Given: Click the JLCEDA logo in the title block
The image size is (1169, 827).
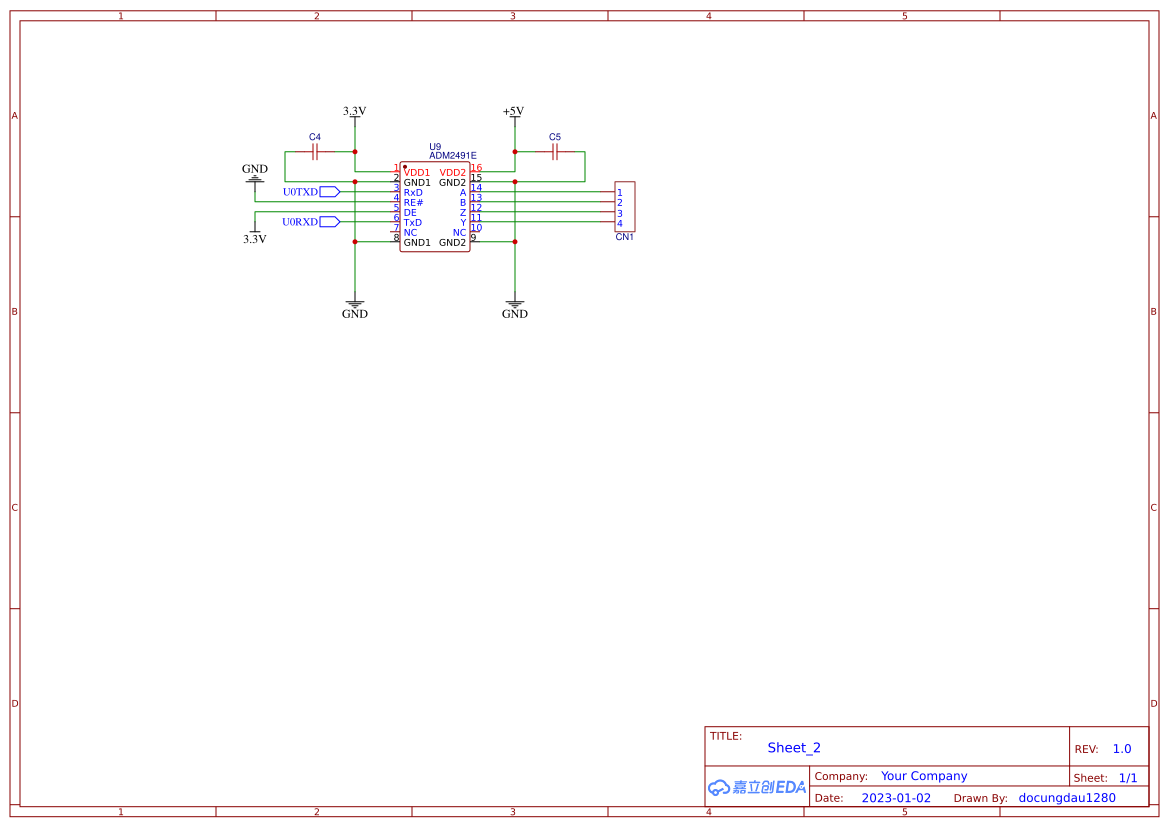Looking at the screenshot, I should point(755,787).
